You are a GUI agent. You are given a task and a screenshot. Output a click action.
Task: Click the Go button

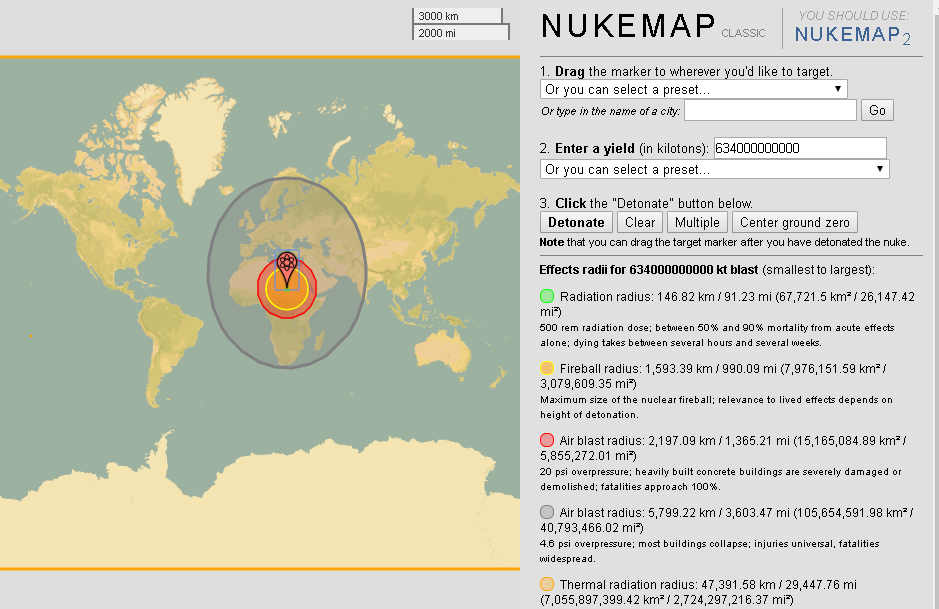(877, 110)
